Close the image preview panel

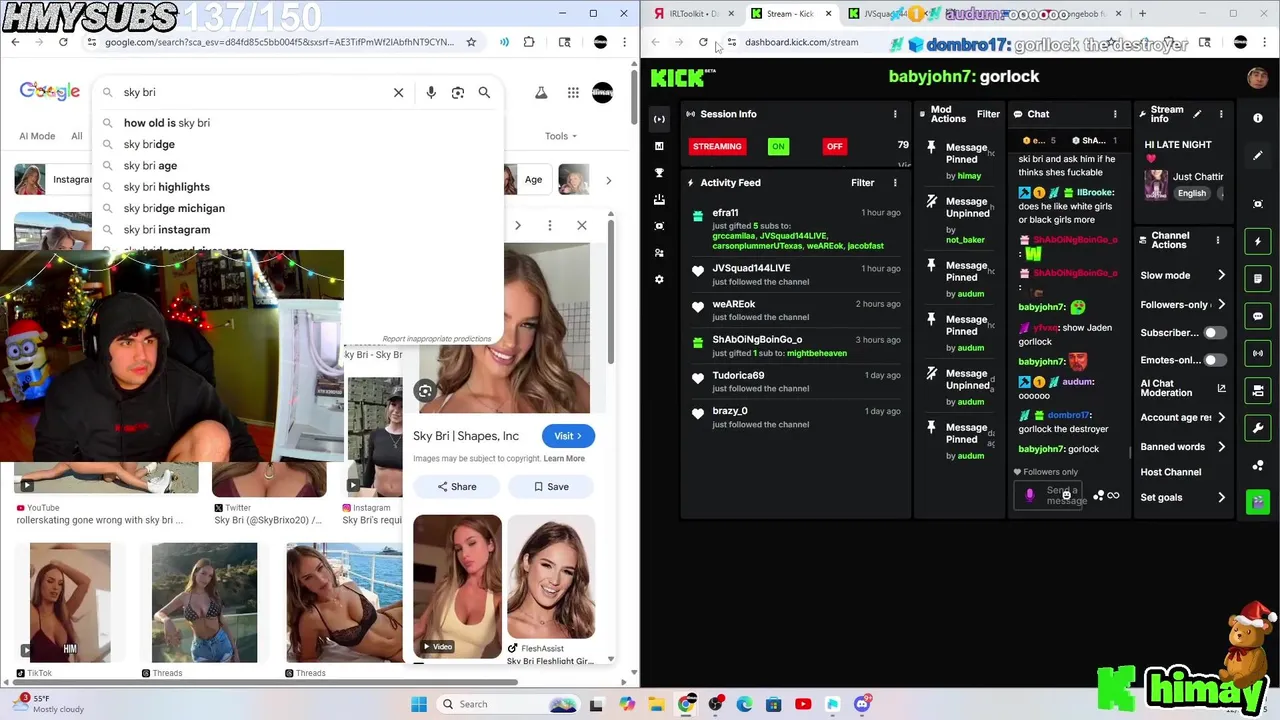(x=582, y=225)
